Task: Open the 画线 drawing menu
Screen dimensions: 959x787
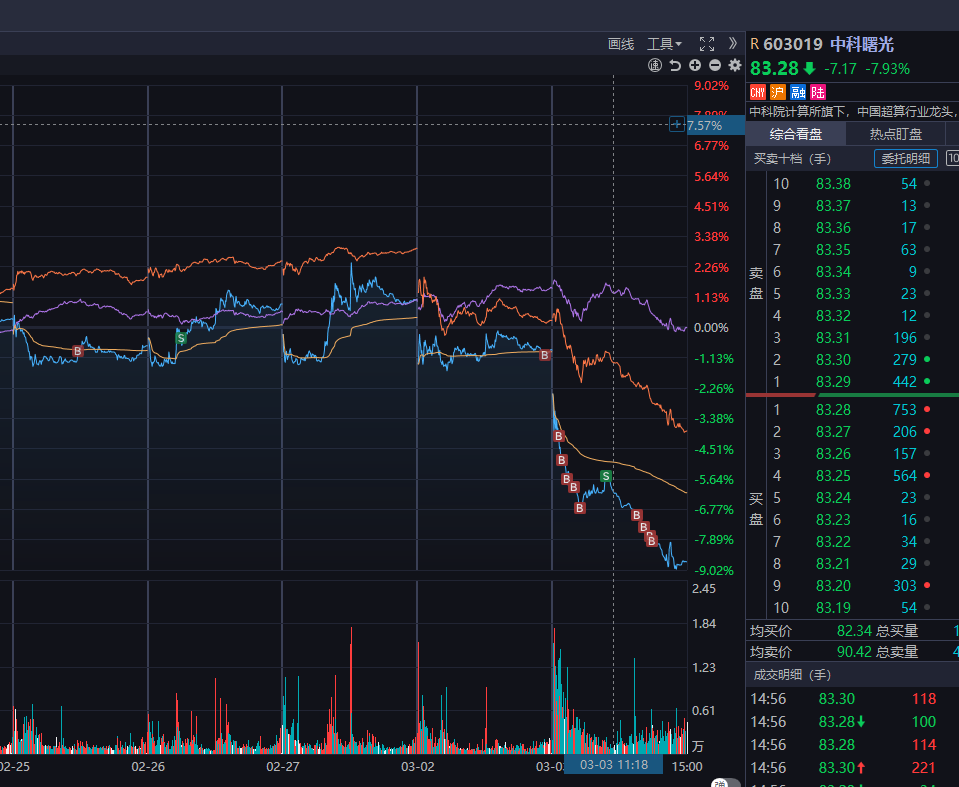Action: pyautogui.click(x=621, y=44)
